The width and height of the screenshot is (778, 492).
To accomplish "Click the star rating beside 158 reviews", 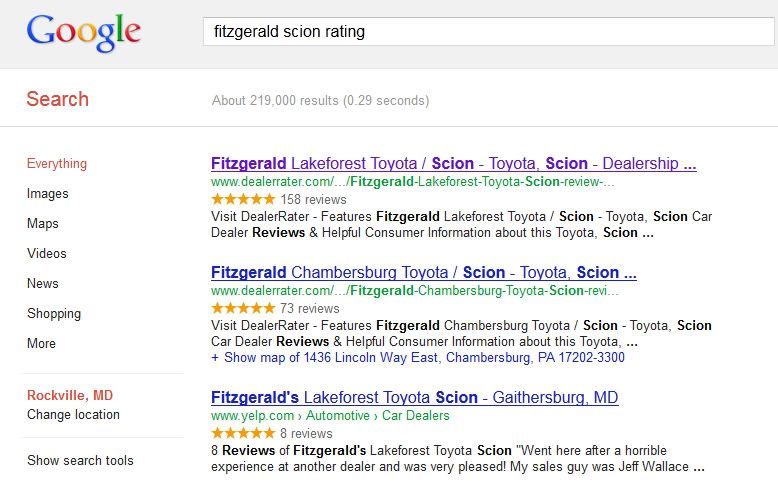I will coord(243,200).
